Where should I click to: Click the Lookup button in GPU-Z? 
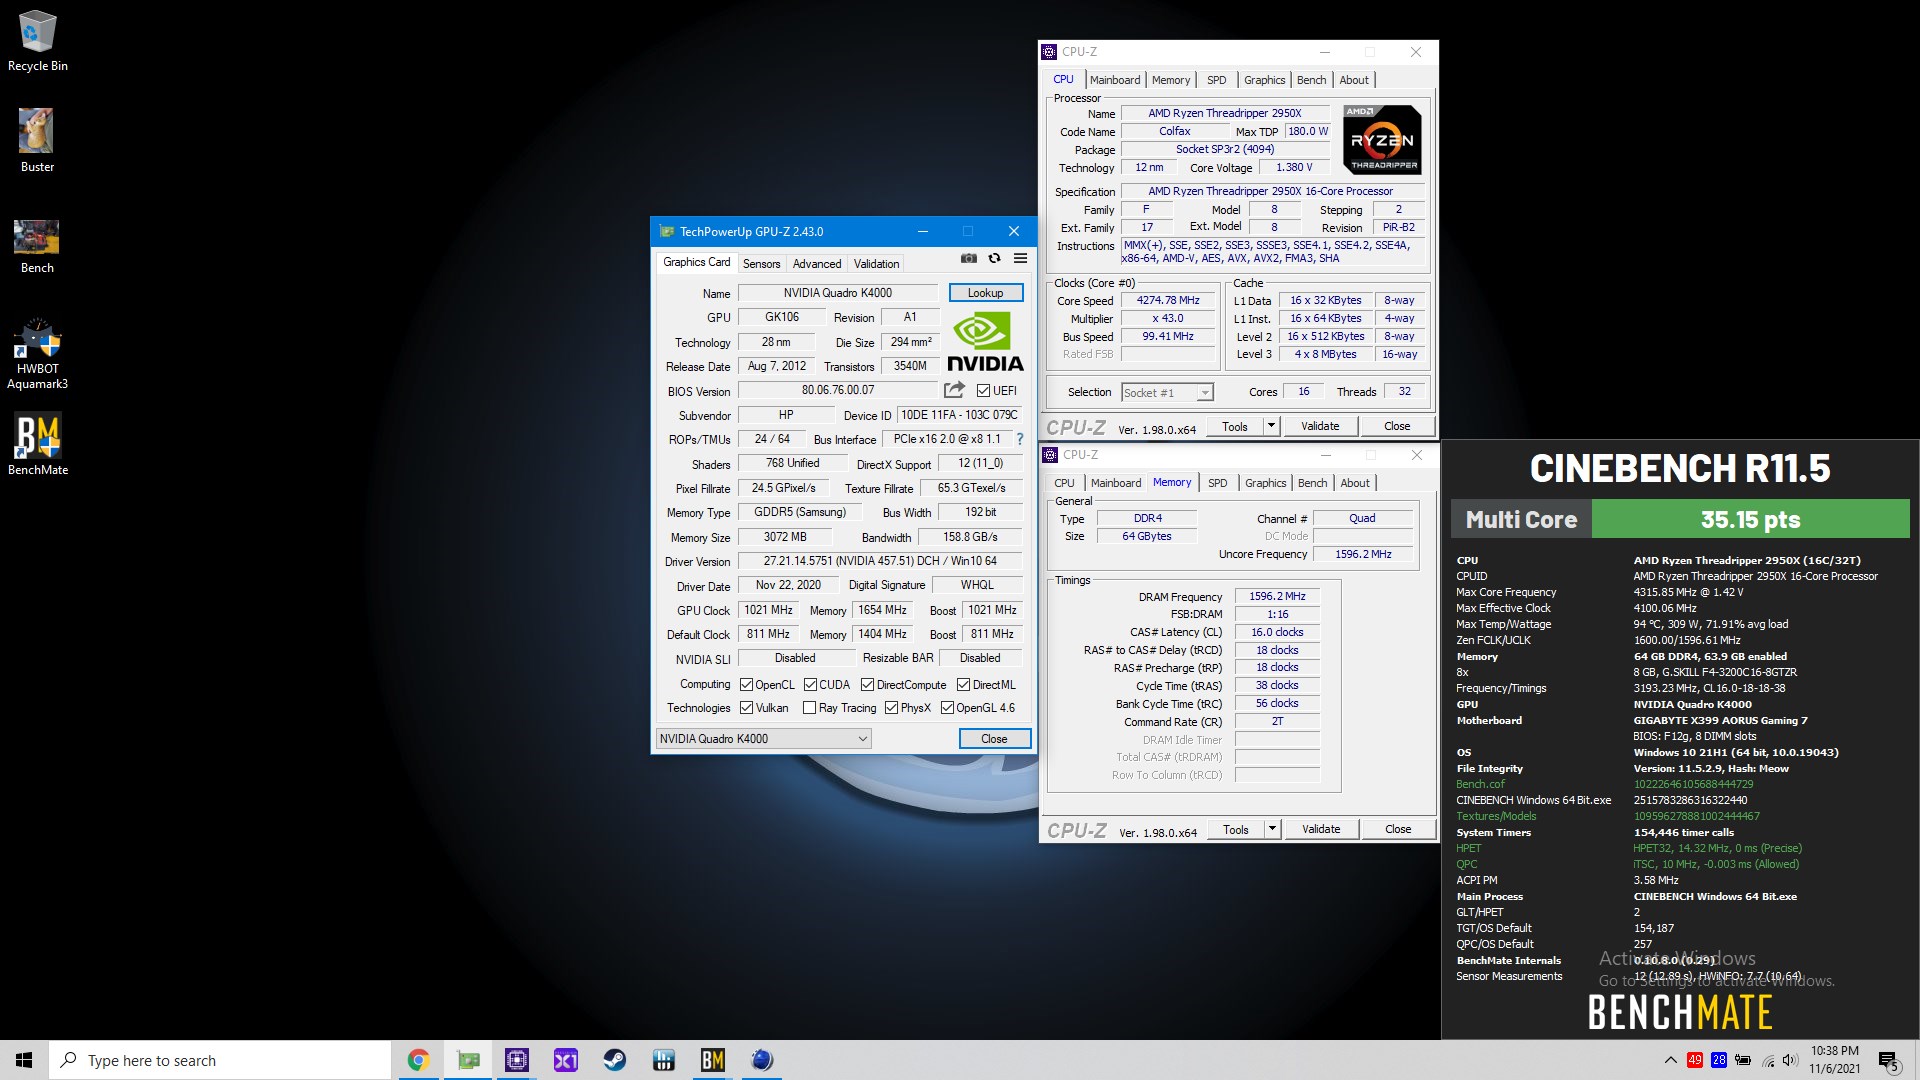[985, 293]
